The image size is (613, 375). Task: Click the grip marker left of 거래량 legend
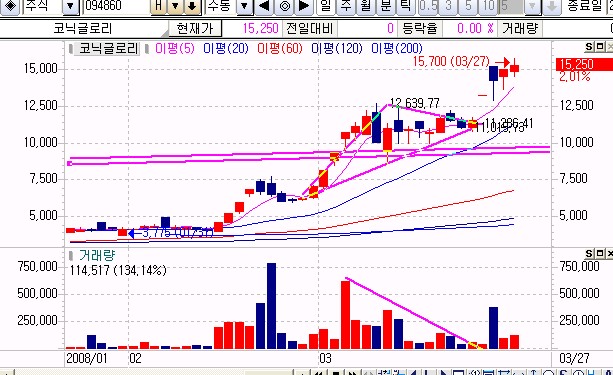point(71,256)
